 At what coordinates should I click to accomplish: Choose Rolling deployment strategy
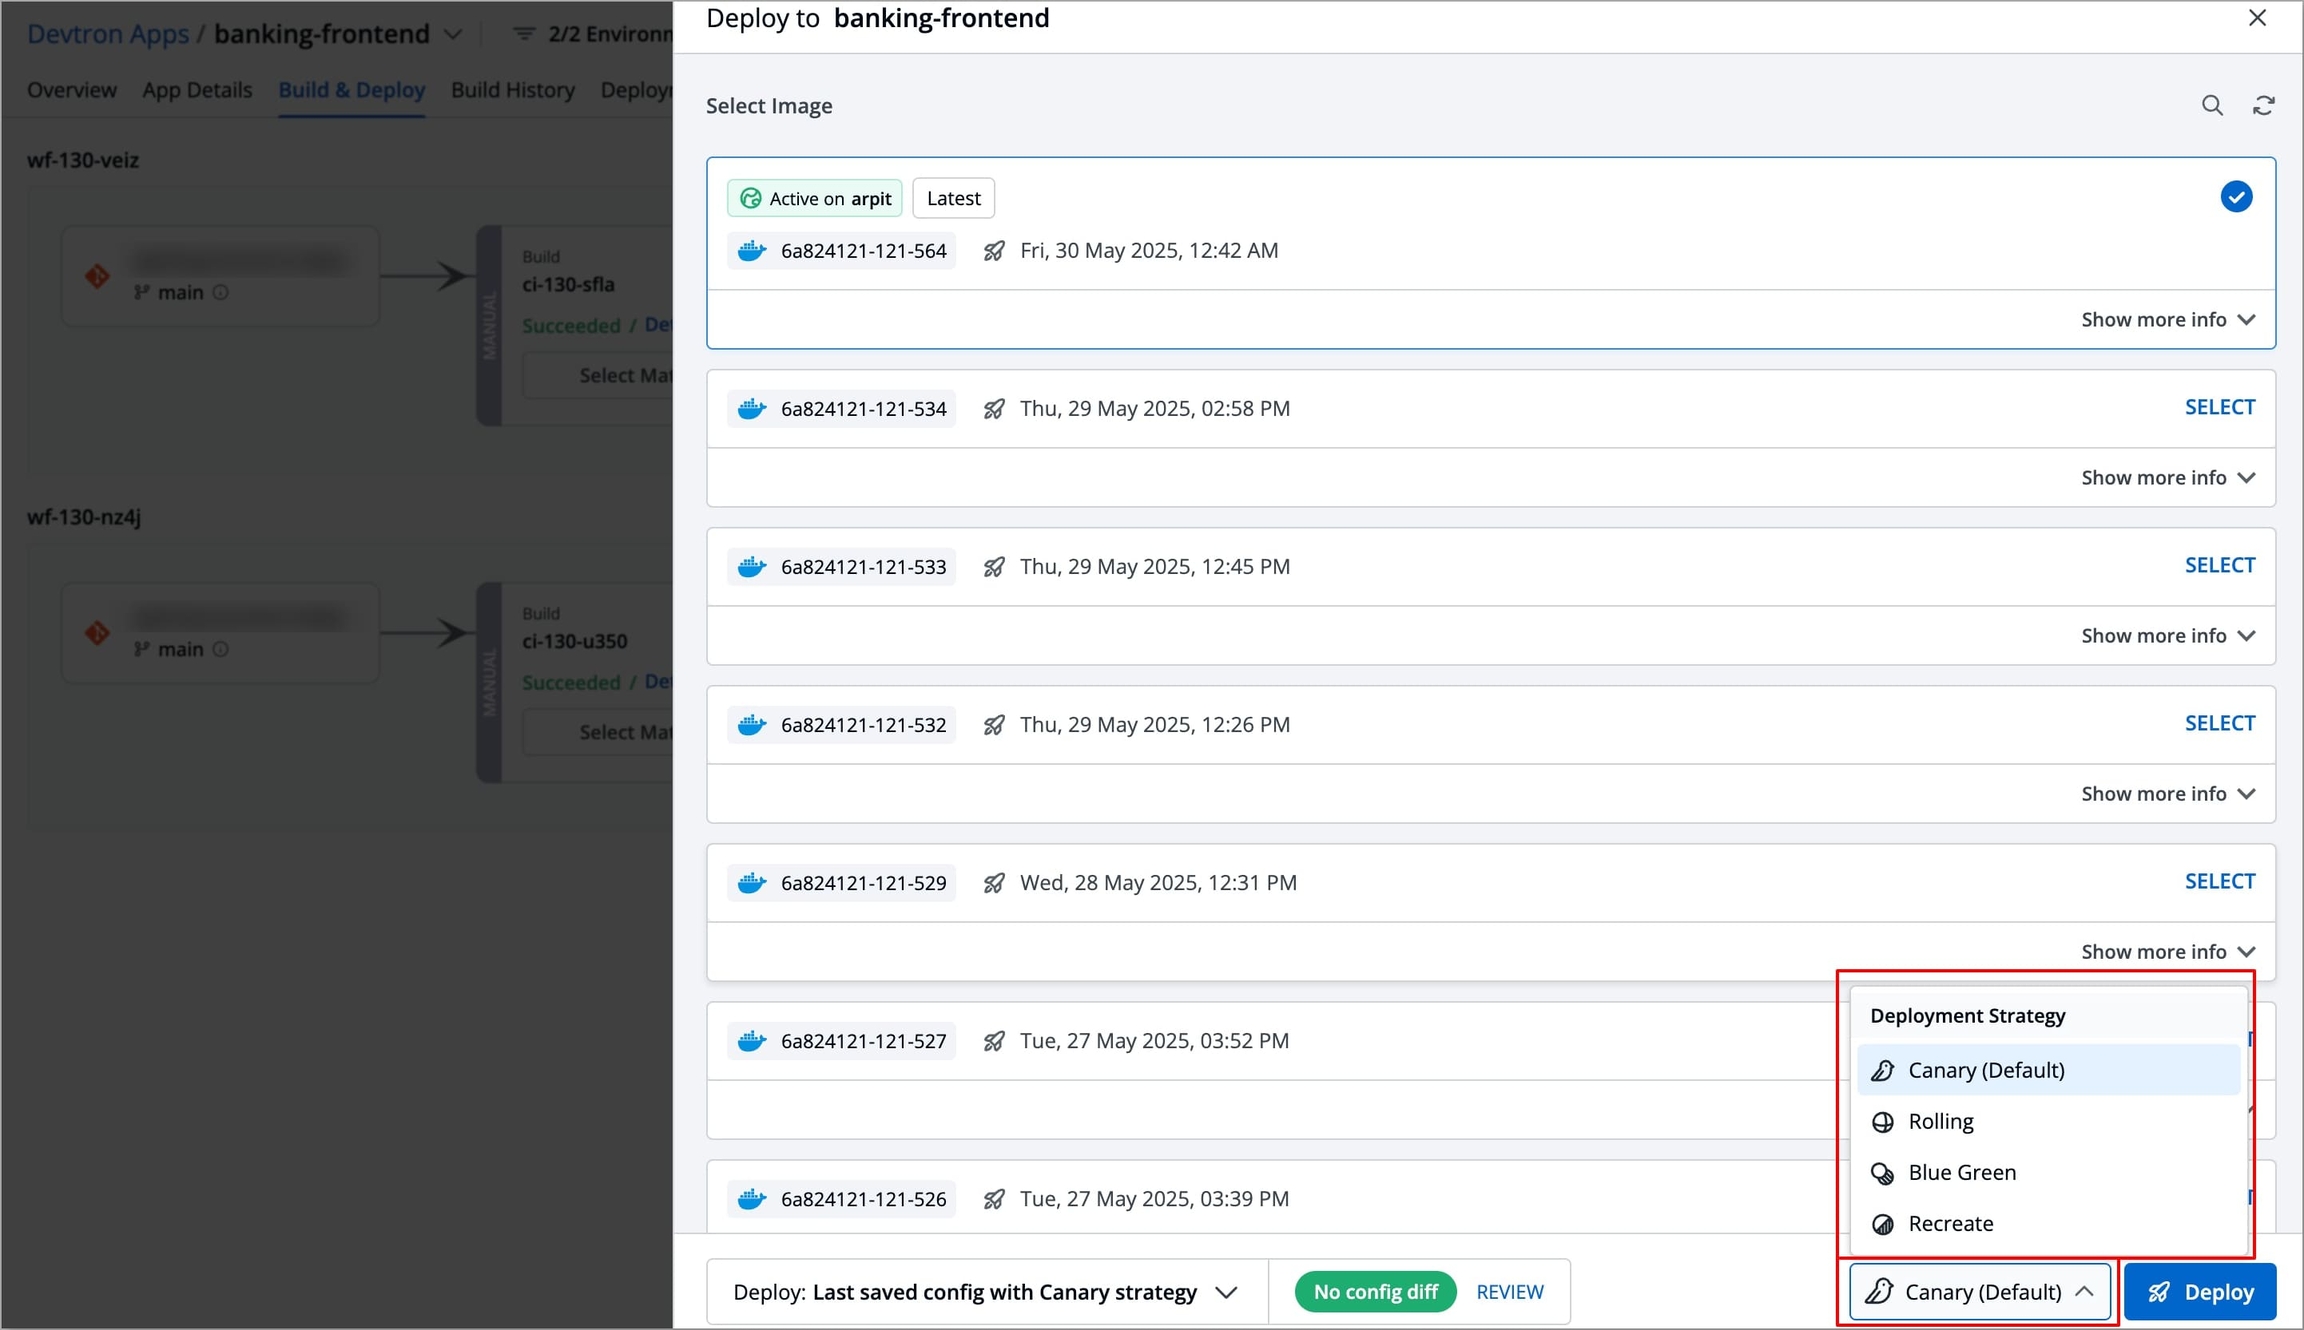coord(1941,1122)
